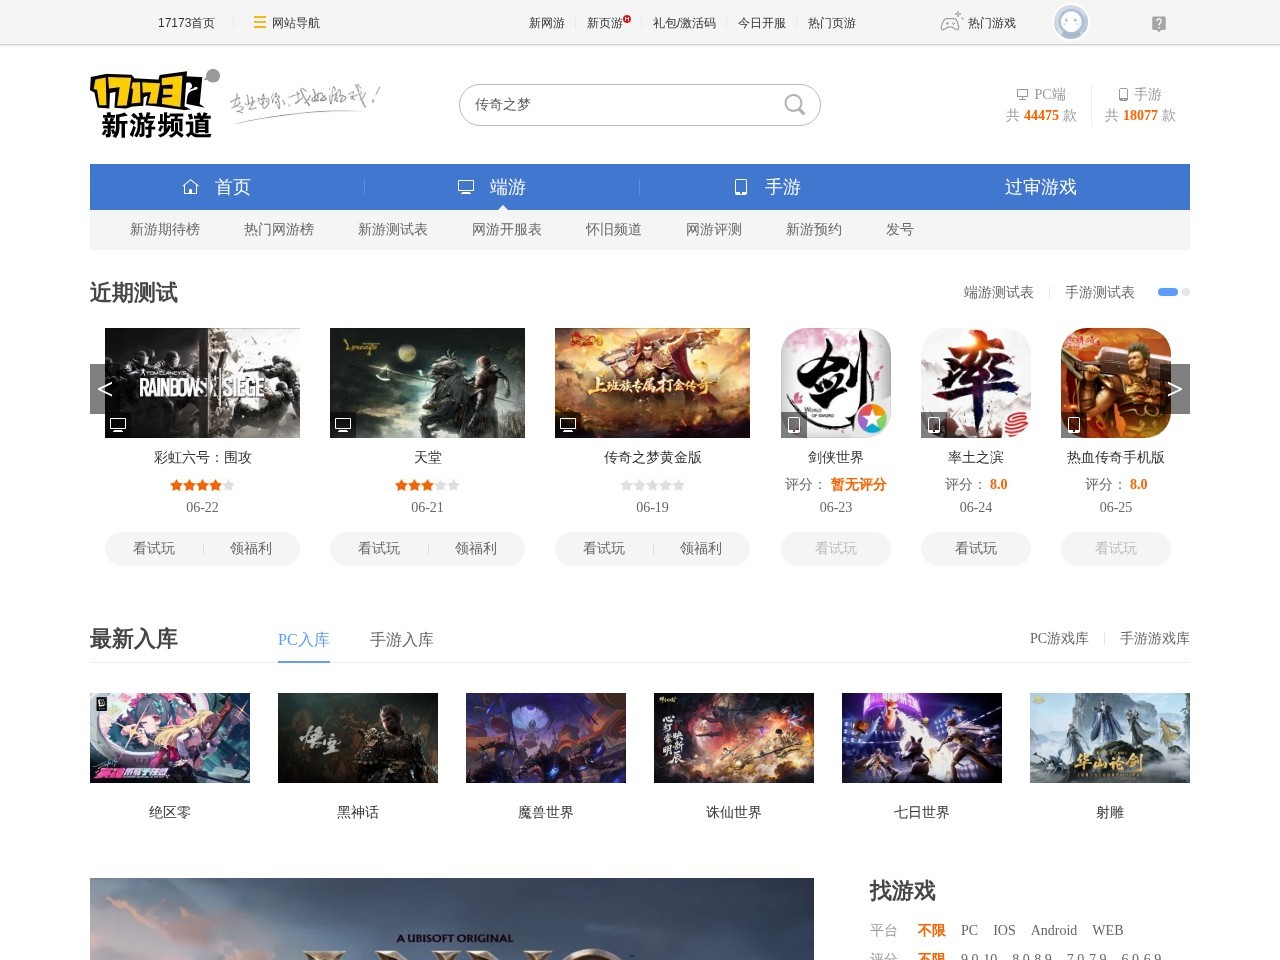Viewport: 1280px width, 960px height.
Task: Click the monitor icon beside 端游
Action: click(x=466, y=187)
